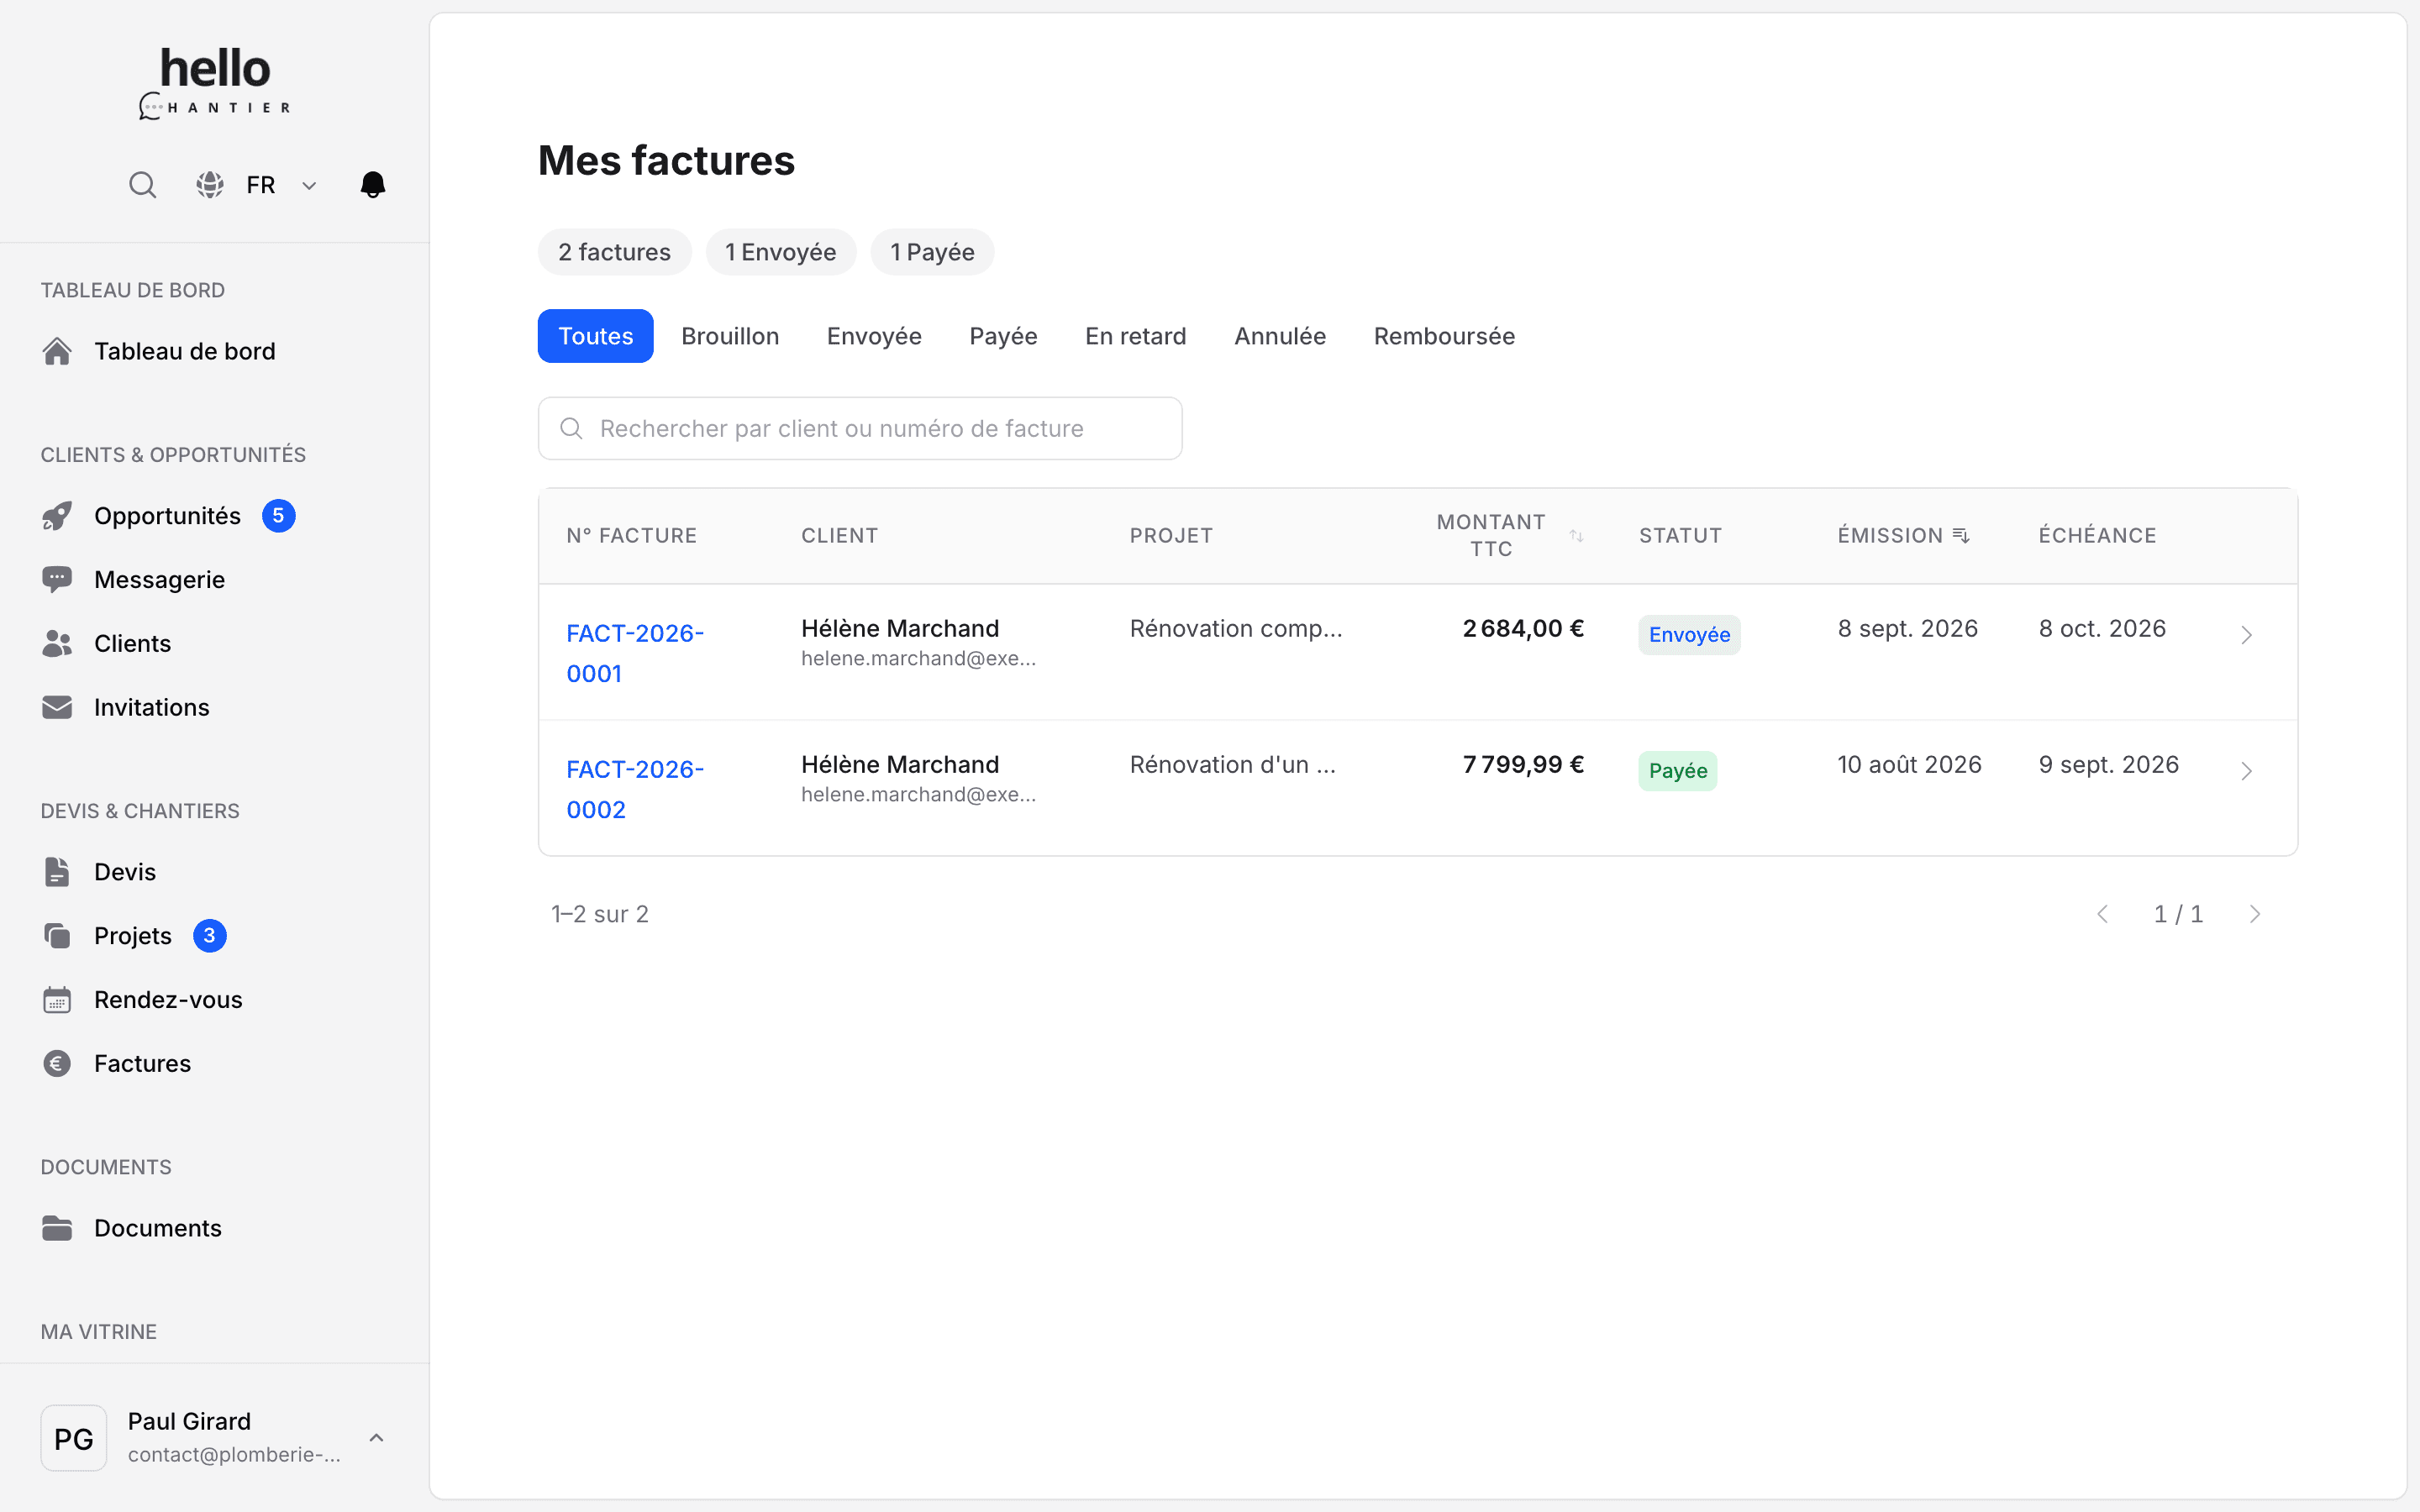Image resolution: width=2420 pixels, height=1512 pixels.
Task: Click the search magnifier icon in sidebar
Action: pyautogui.click(x=143, y=185)
